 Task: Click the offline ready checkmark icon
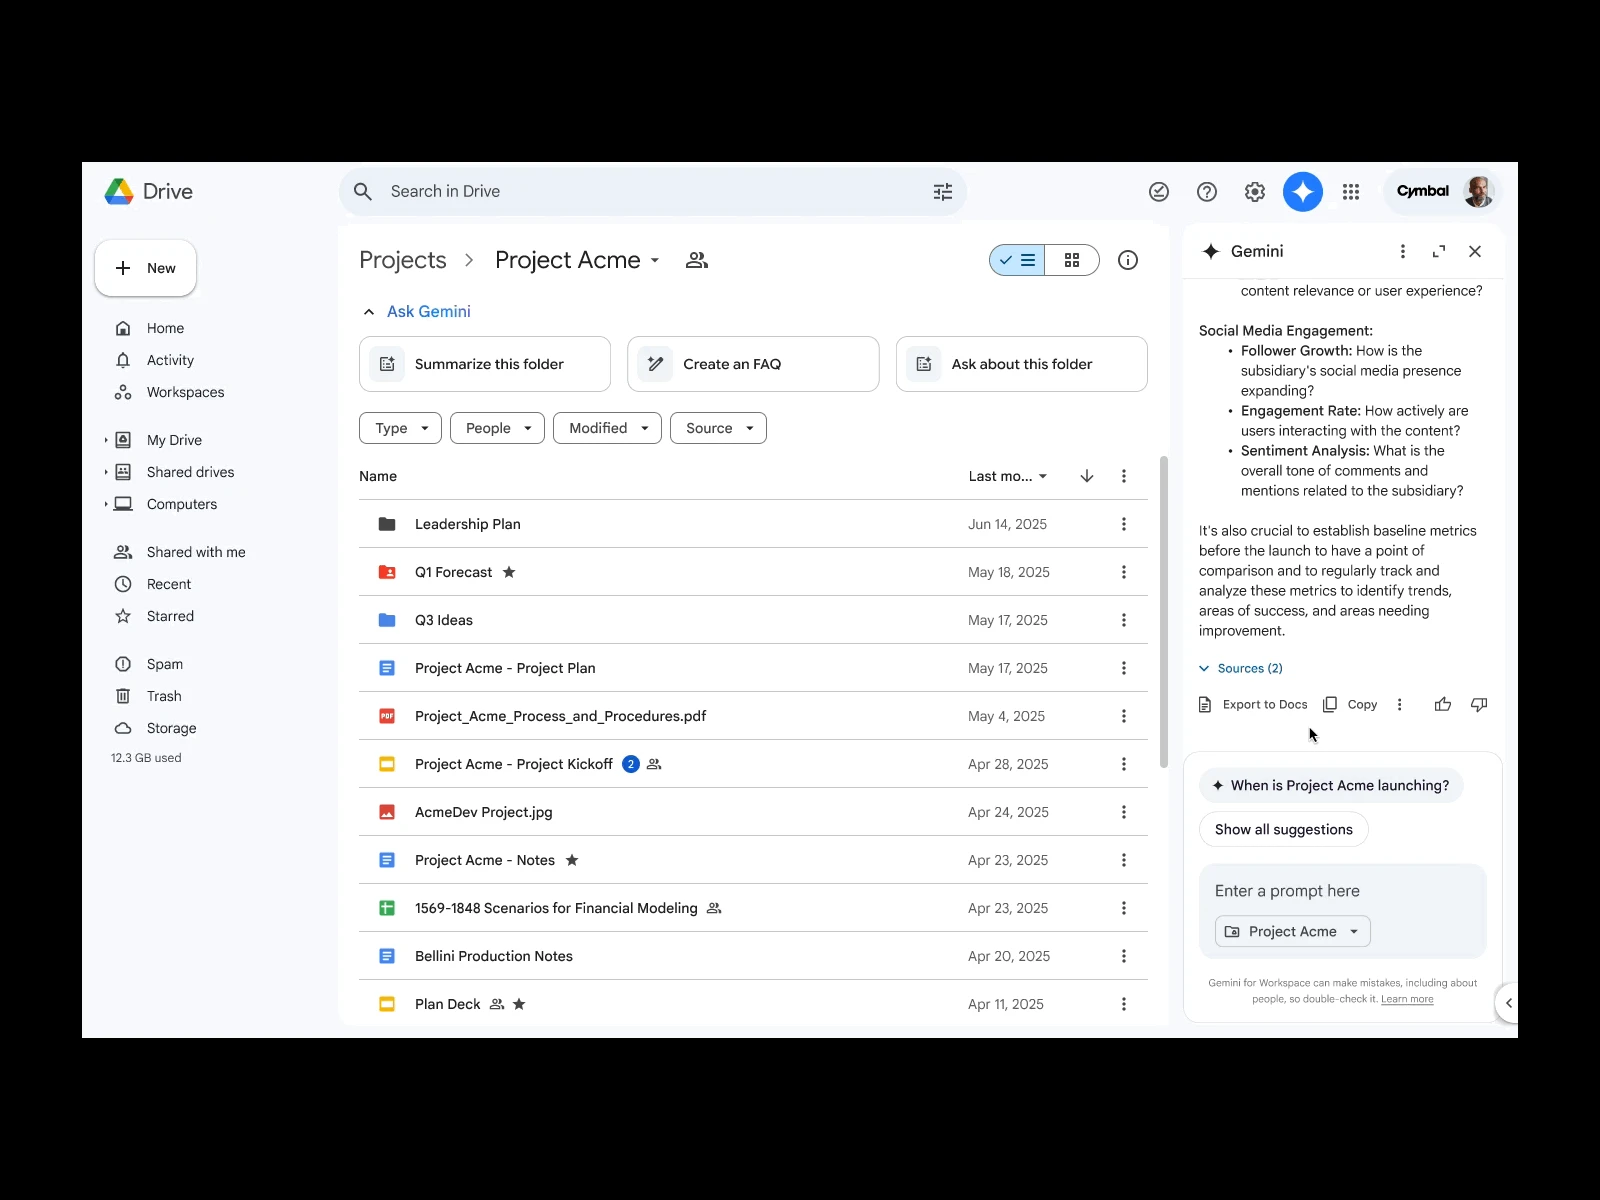tap(1158, 192)
